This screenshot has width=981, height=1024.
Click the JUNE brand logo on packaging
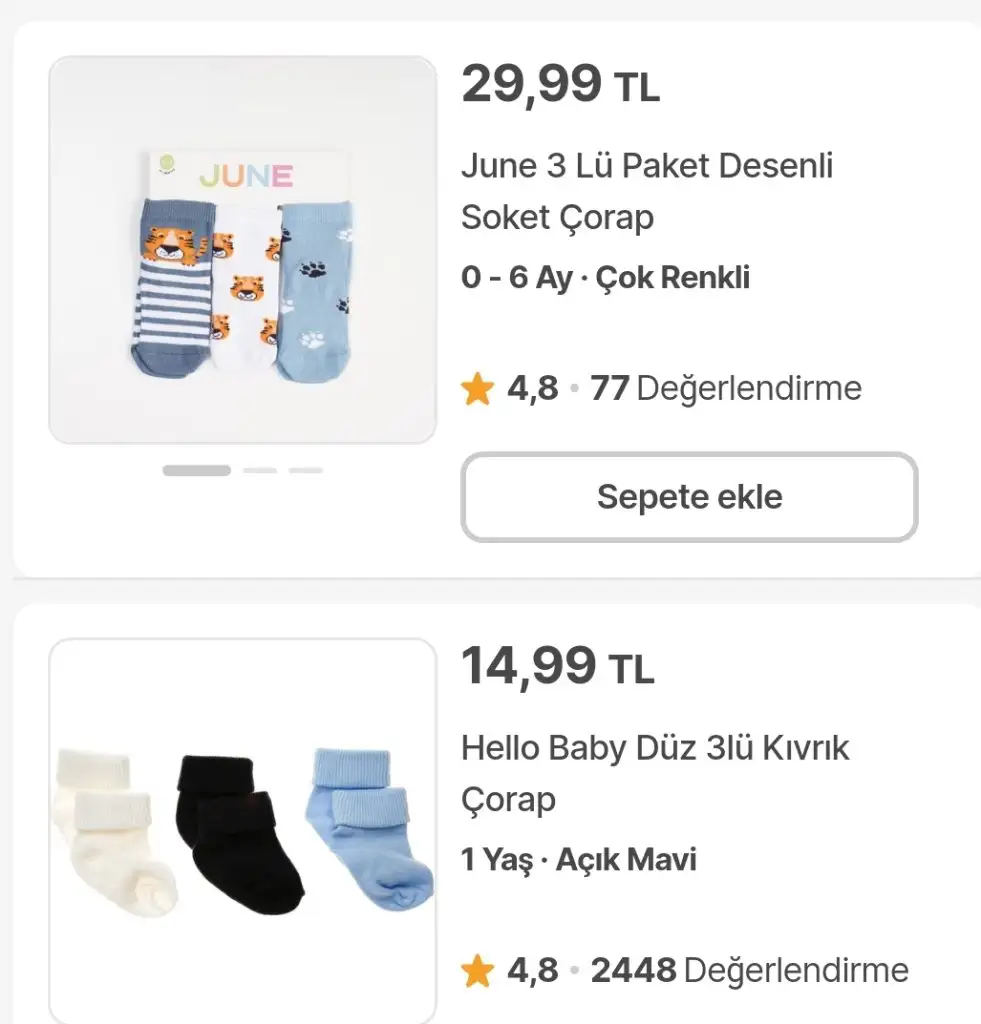click(246, 176)
